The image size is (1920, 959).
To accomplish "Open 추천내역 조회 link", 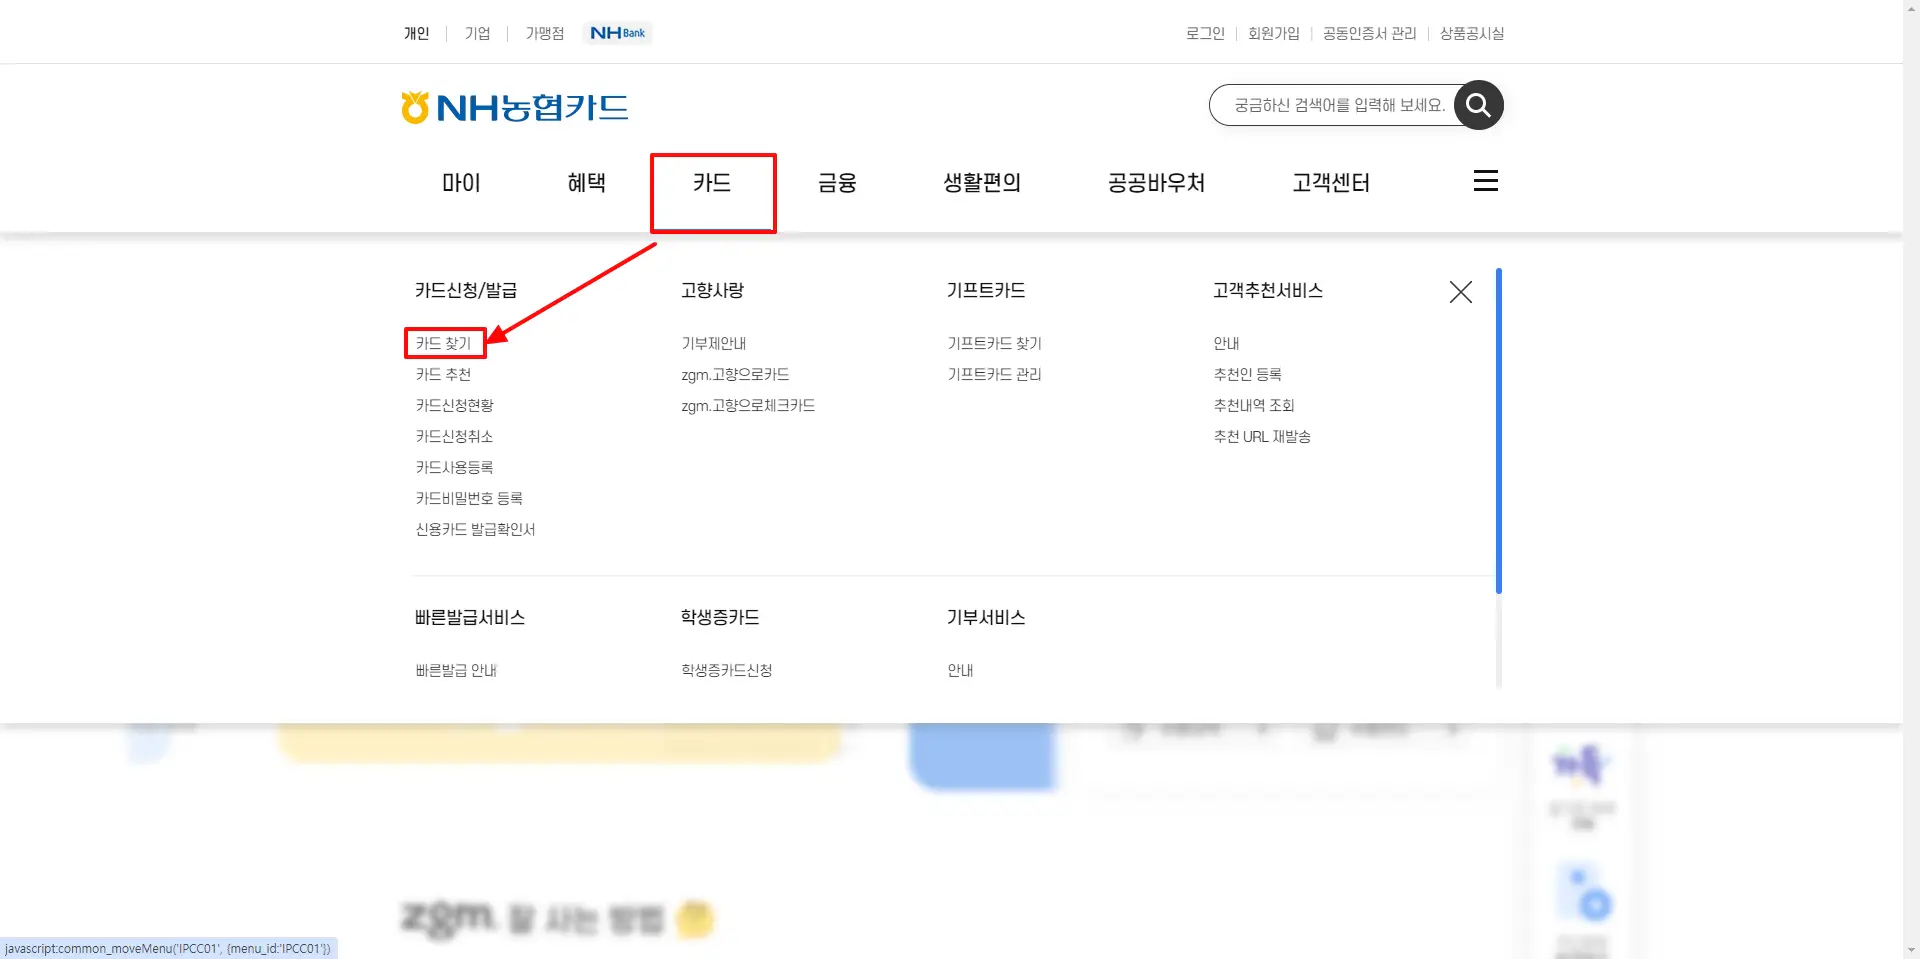I will click(x=1254, y=405).
